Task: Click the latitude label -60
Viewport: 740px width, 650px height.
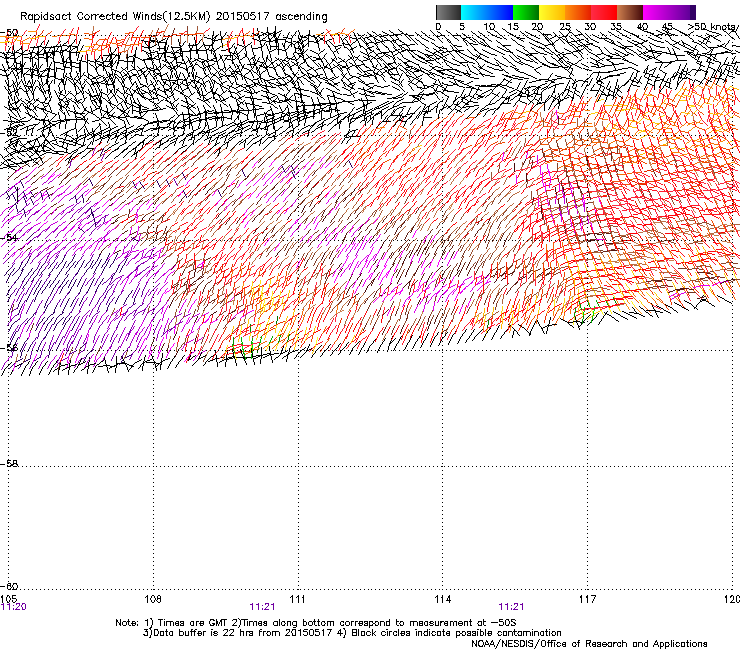Action: (x=9, y=586)
